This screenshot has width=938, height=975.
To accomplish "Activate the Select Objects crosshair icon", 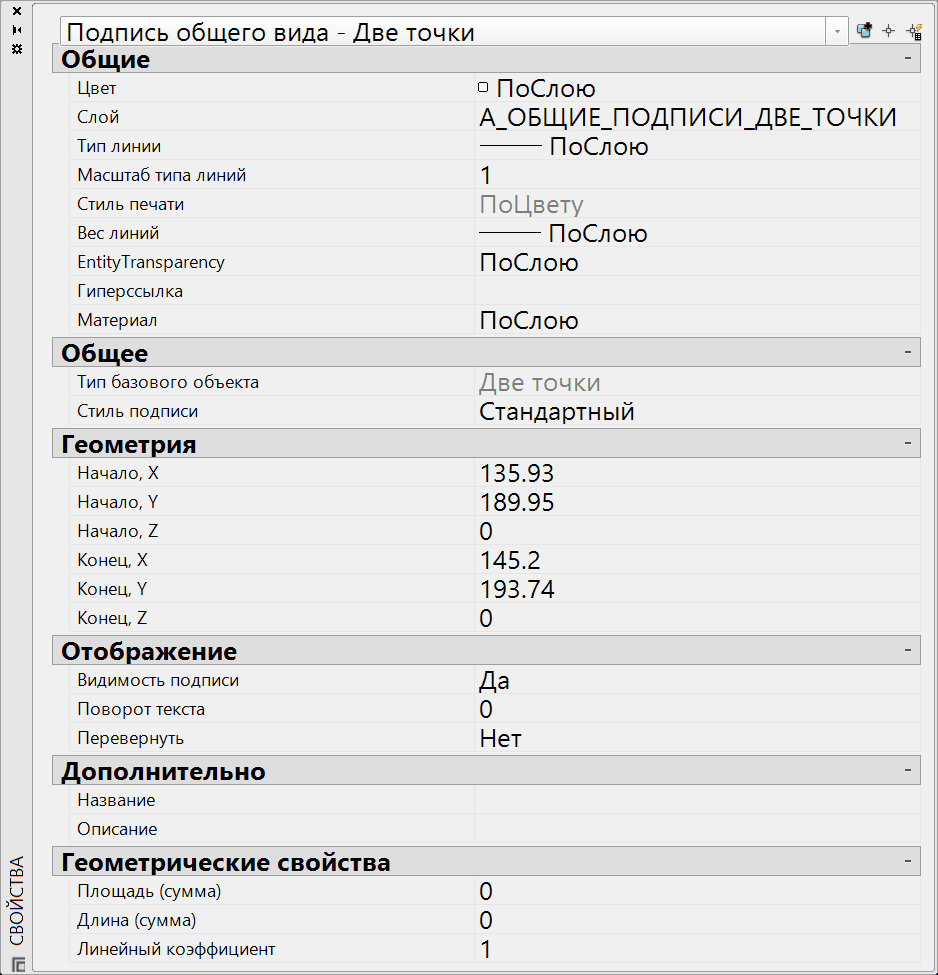I will coord(888,30).
